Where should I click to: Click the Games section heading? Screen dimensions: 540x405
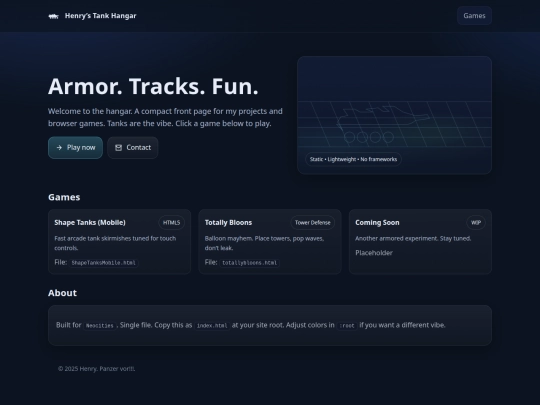click(64, 197)
